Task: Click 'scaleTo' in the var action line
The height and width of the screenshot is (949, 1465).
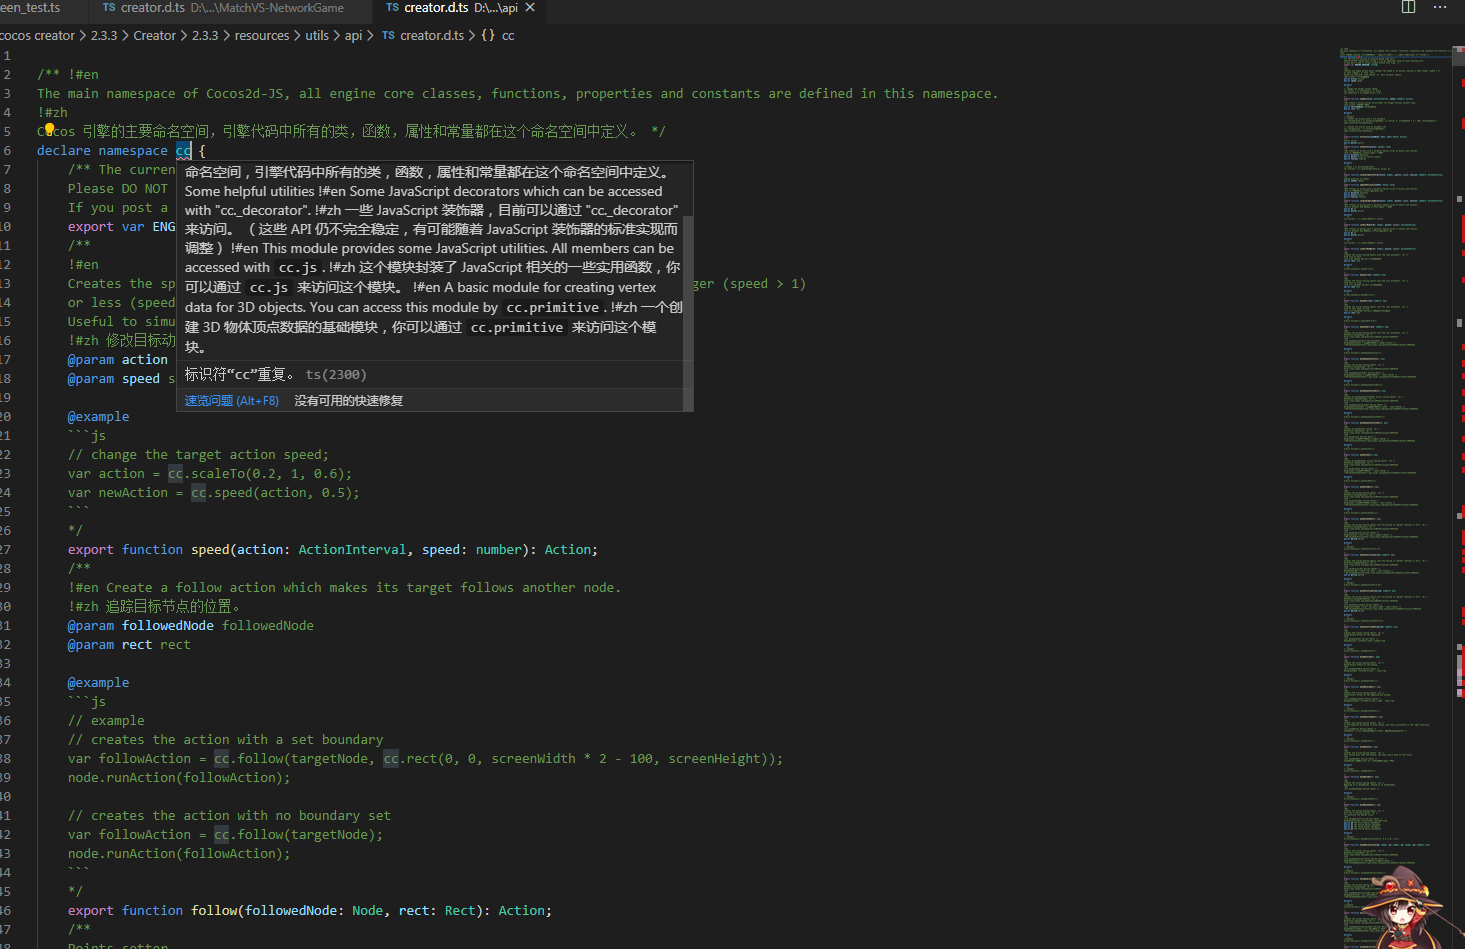Action: point(218,473)
